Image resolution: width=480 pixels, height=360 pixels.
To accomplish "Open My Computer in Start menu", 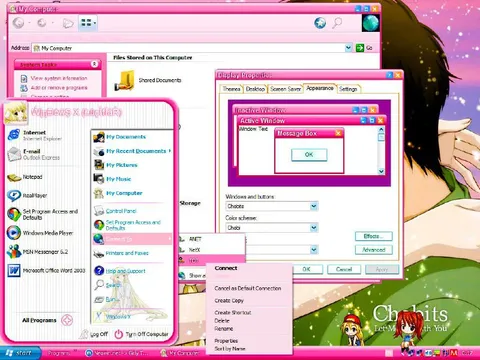I will pyautogui.click(x=118, y=193).
